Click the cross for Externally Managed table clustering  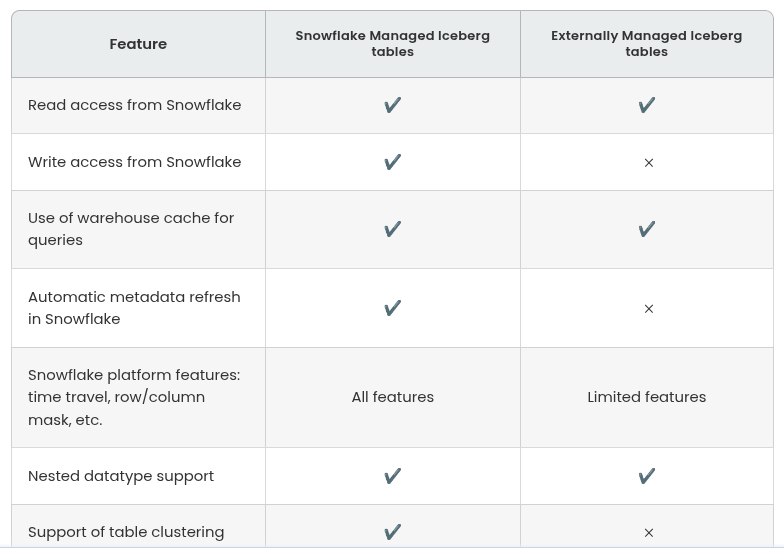pos(648,533)
